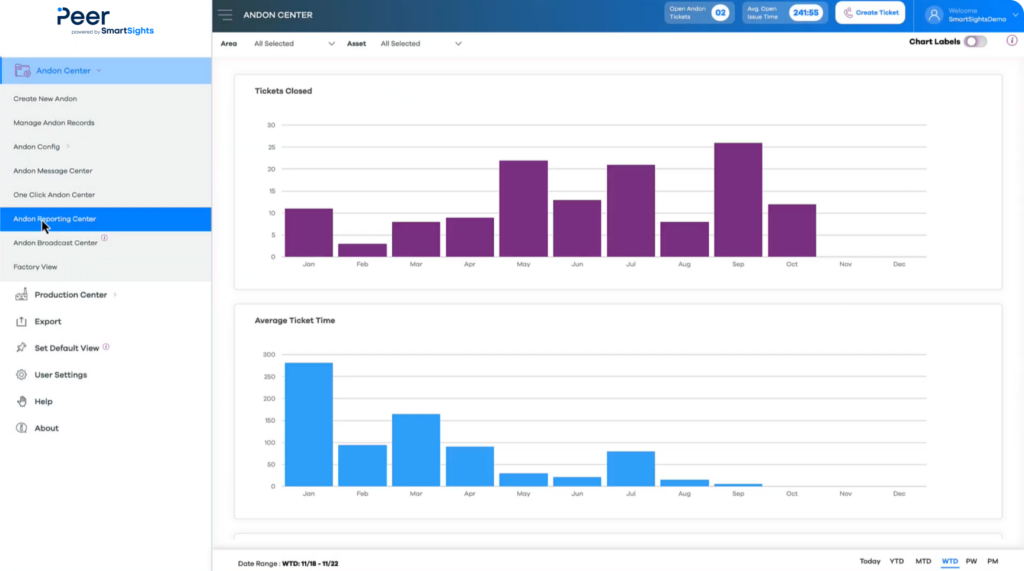The image size is (1024, 571).
Task: Open User Settings gear icon
Action: (22, 375)
